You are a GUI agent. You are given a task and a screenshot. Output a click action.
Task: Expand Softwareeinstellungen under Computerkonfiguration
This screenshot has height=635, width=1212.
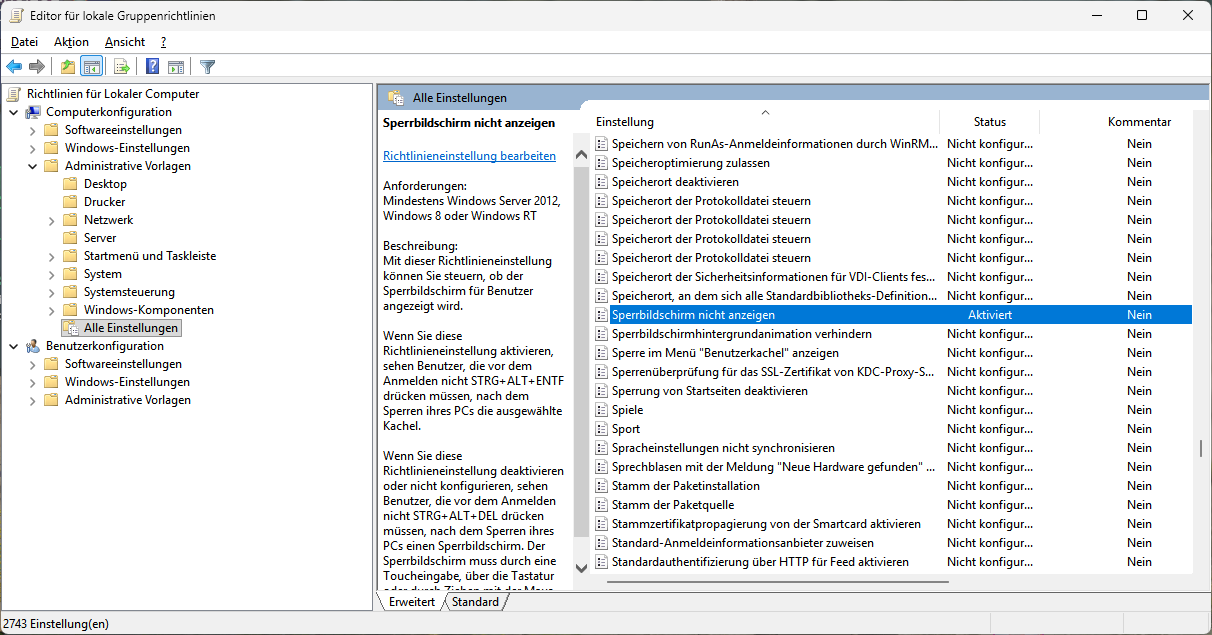click(32, 130)
